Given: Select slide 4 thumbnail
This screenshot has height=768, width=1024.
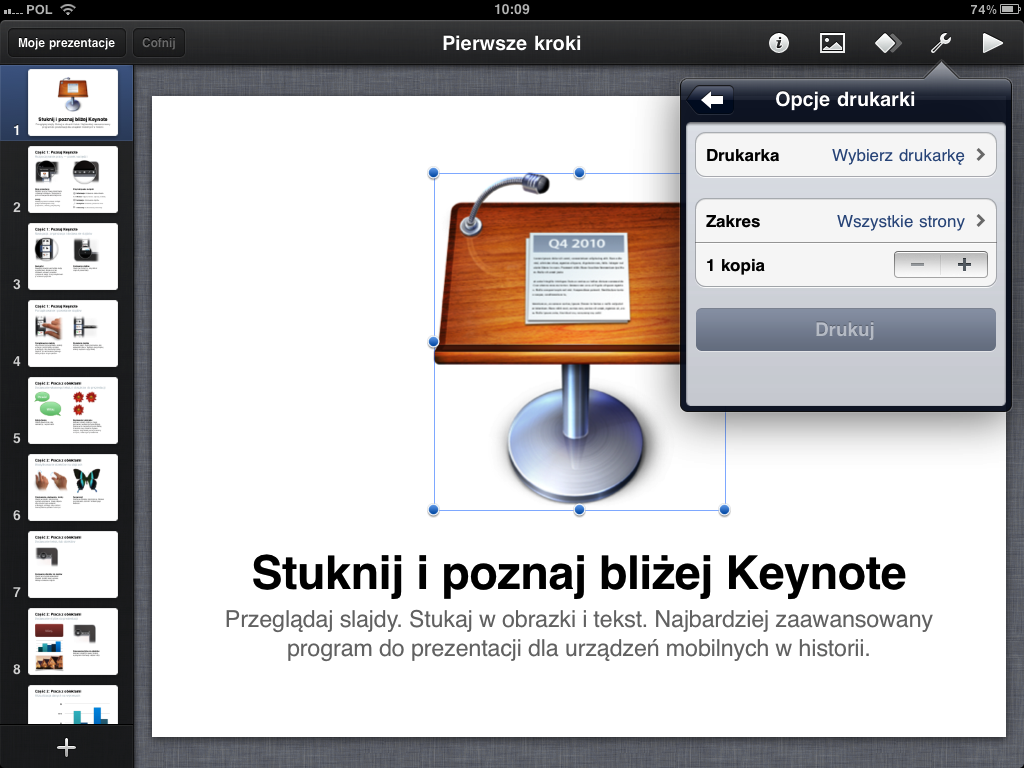Looking at the screenshot, I should 72,334.
